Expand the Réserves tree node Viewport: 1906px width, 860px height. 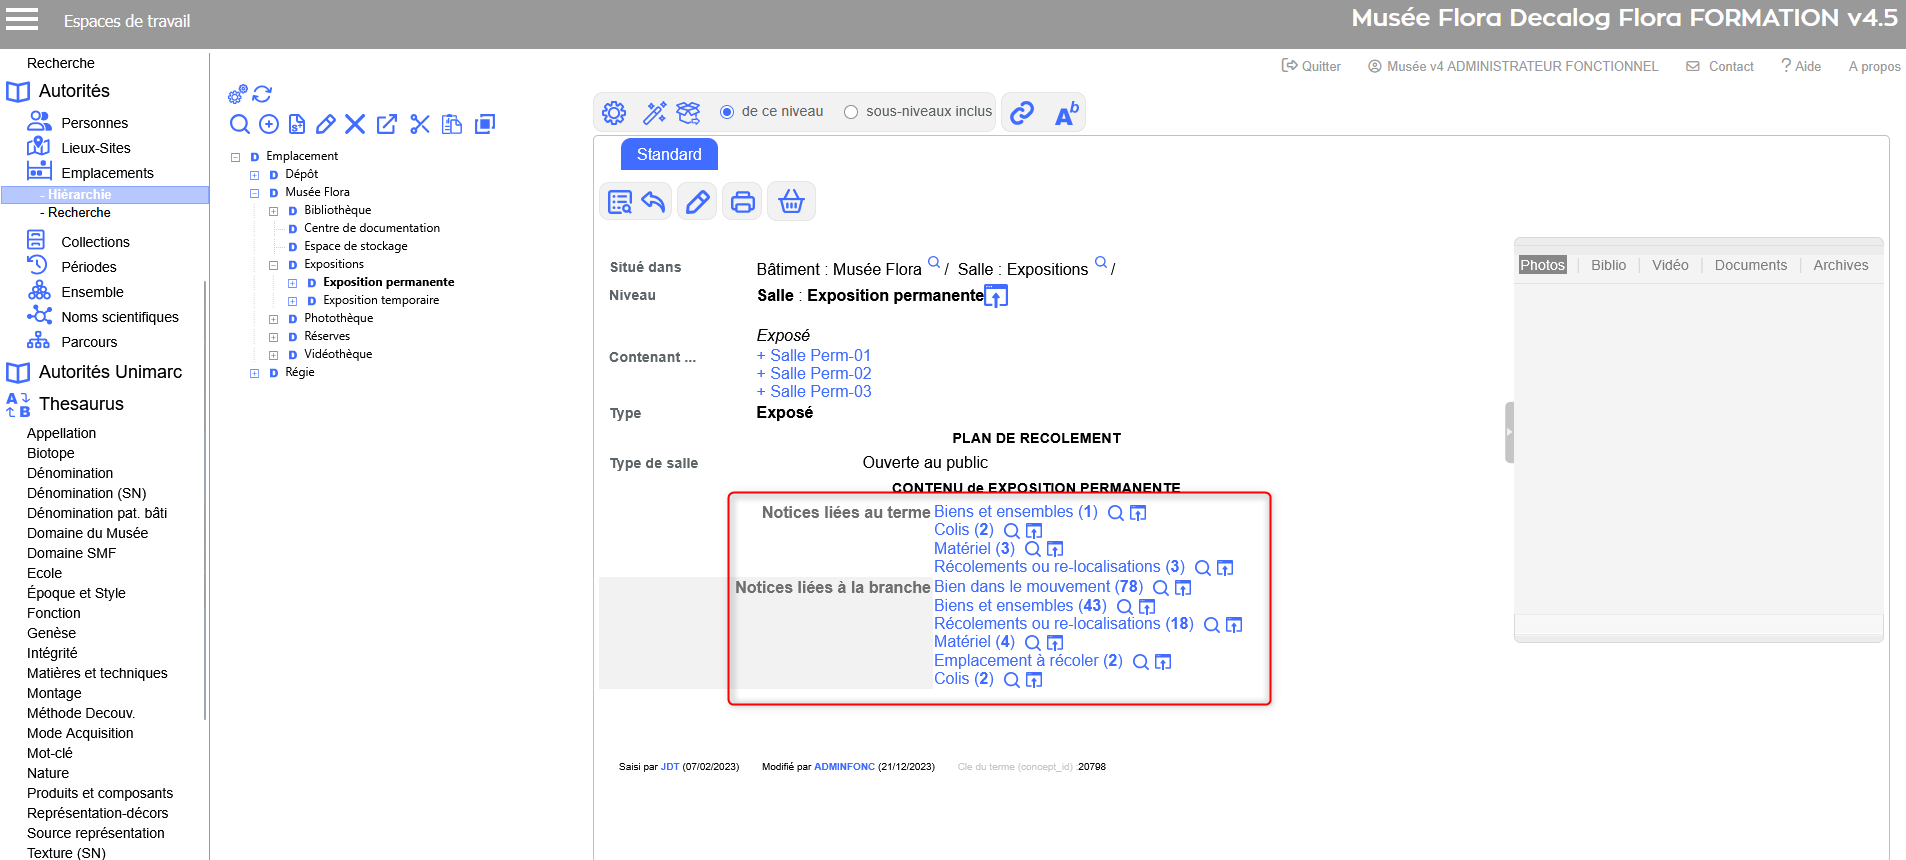[x=273, y=337]
